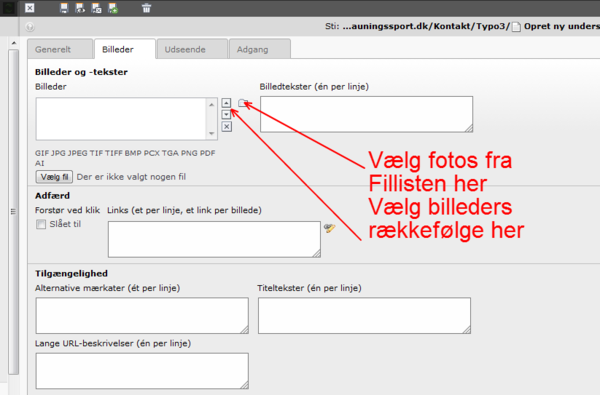Click the Opret ny page icon in path
600x395 pixels.
tap(517, 27)
